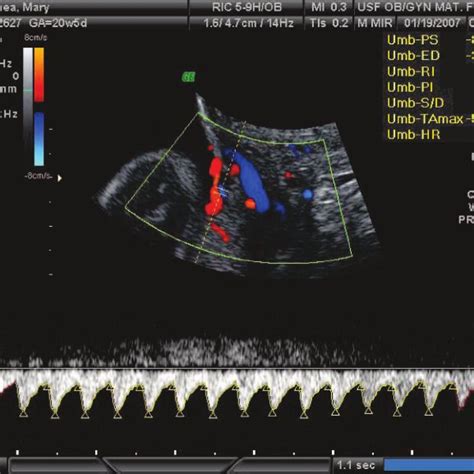The image size is (474, 474).
Task: Click the RIC 5-9H/OB probe label
Action: [247, 7]
